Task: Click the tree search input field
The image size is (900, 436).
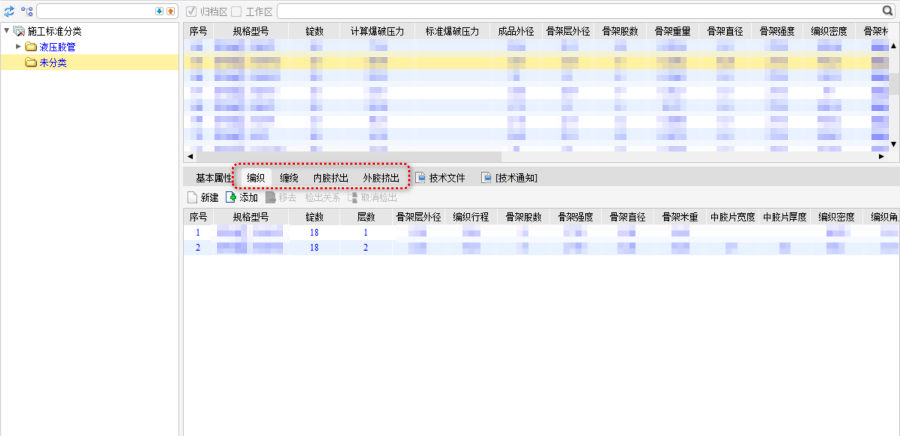Action: click(95, 11)
